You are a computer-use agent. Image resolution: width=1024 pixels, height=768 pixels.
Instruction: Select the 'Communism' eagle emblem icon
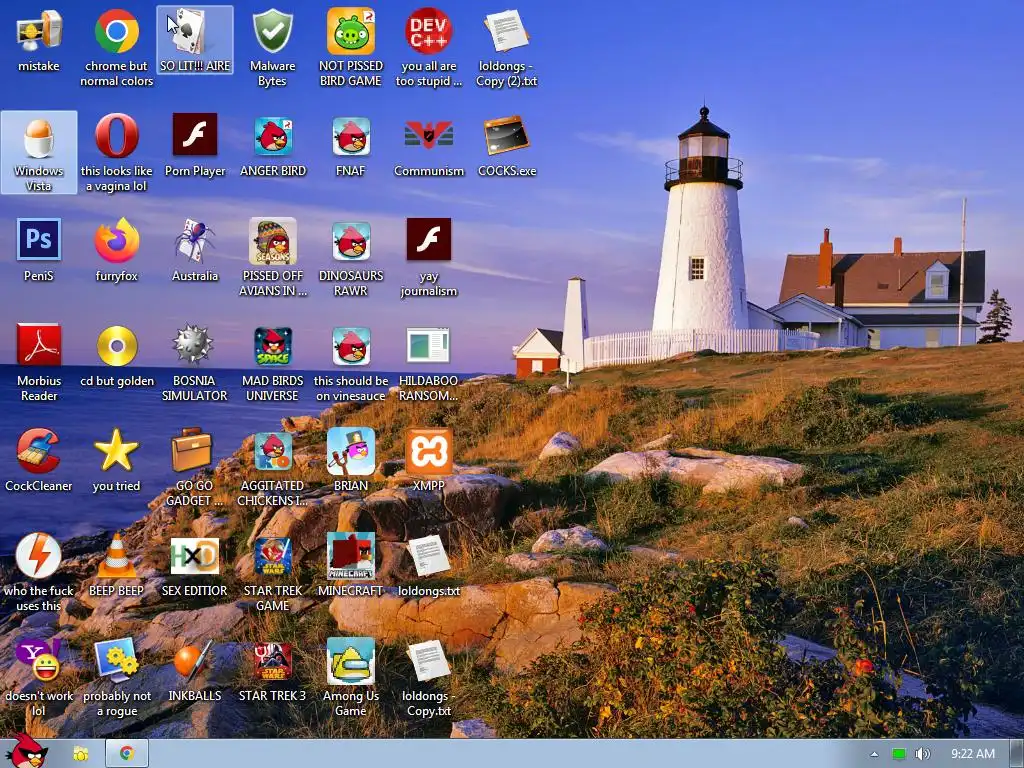429,146
